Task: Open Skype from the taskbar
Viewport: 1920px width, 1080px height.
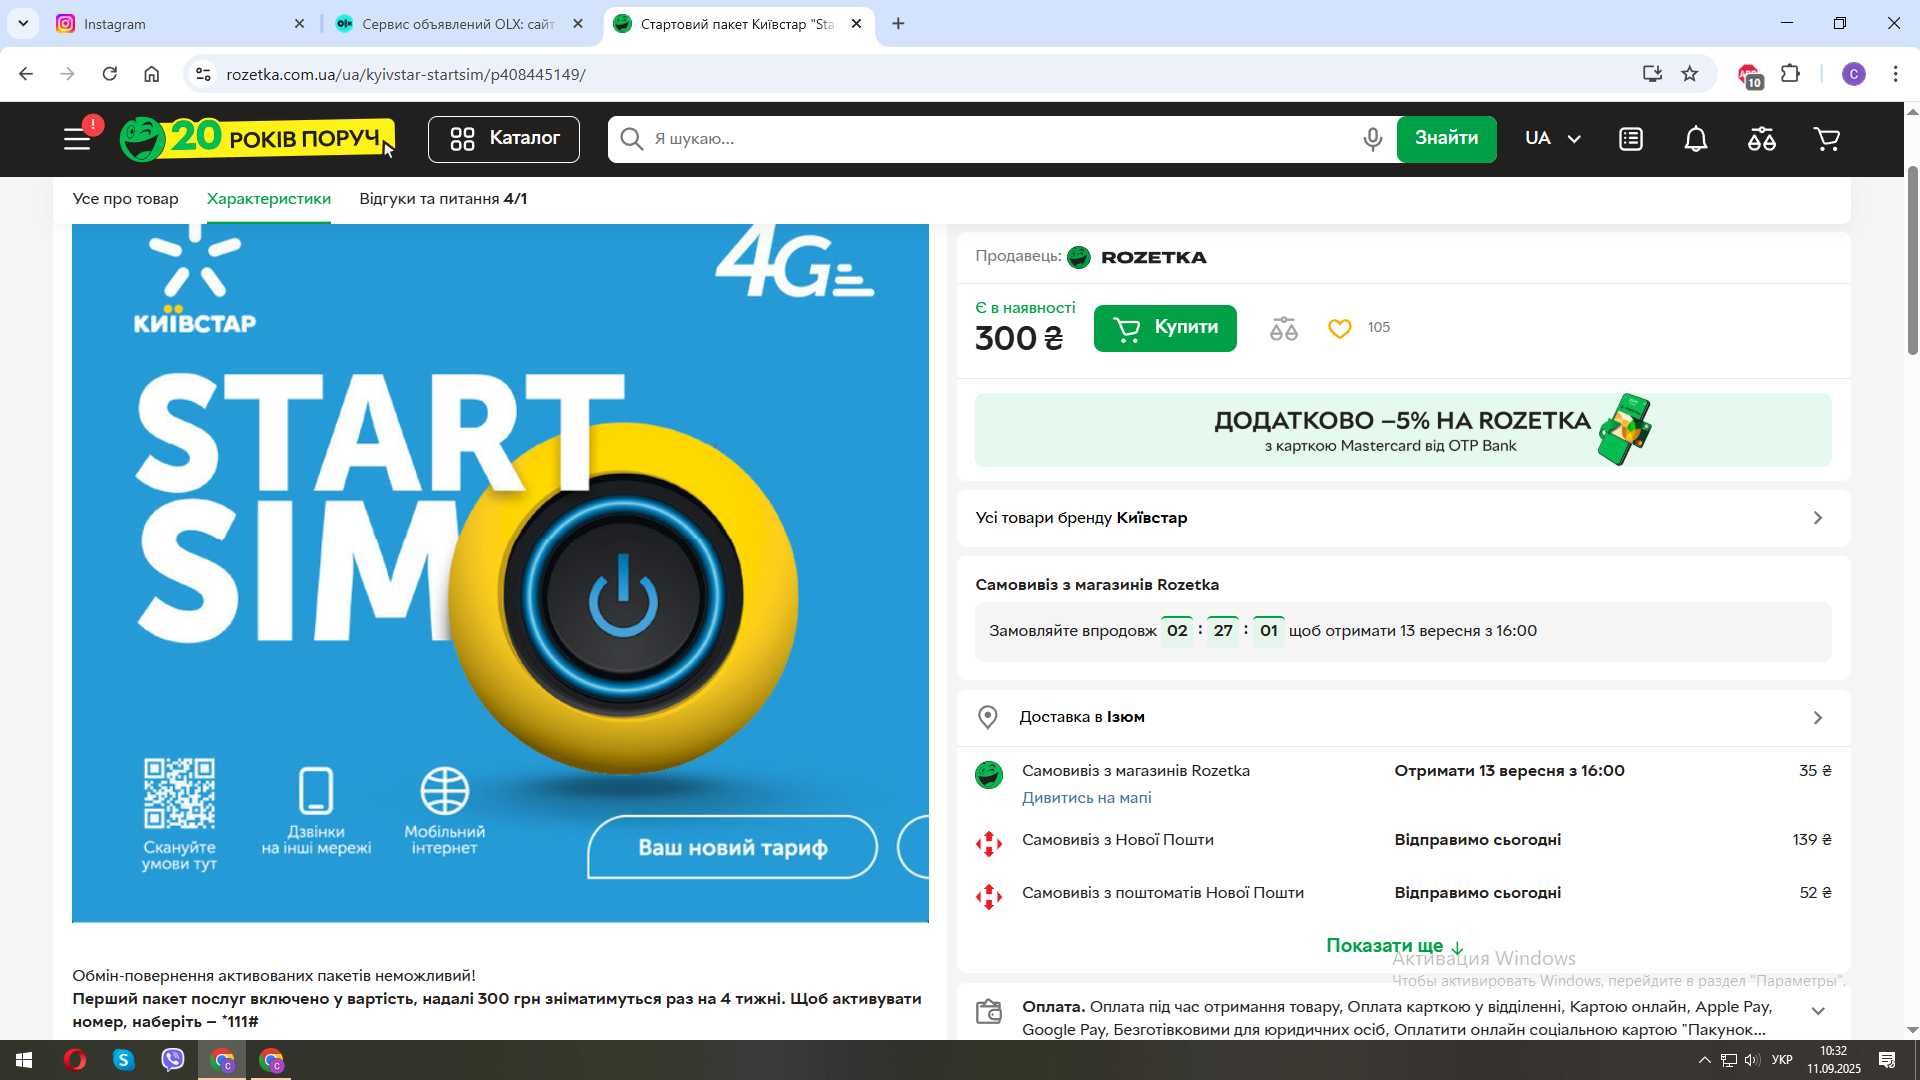Action: point(124,1060)
